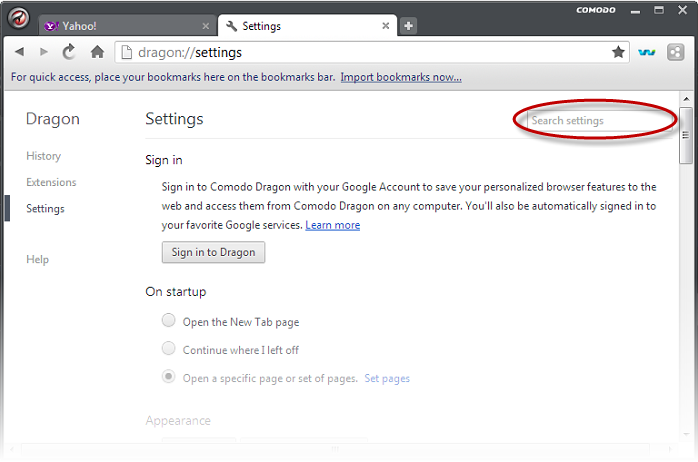Image resolution: width=698 pixels, height=462 pixels.
Task: Open History from the sidebar
Action: click(x=44, y=156)
